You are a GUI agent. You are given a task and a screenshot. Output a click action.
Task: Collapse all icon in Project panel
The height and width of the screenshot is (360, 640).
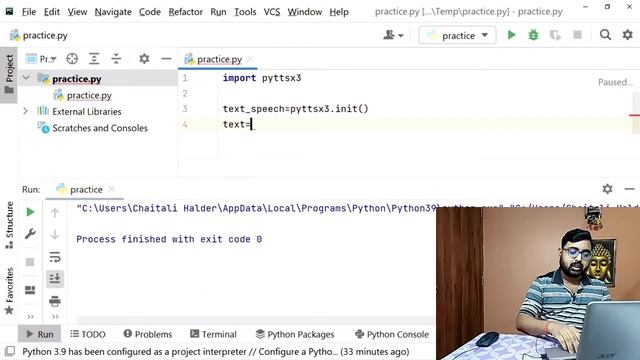(116, 59)
